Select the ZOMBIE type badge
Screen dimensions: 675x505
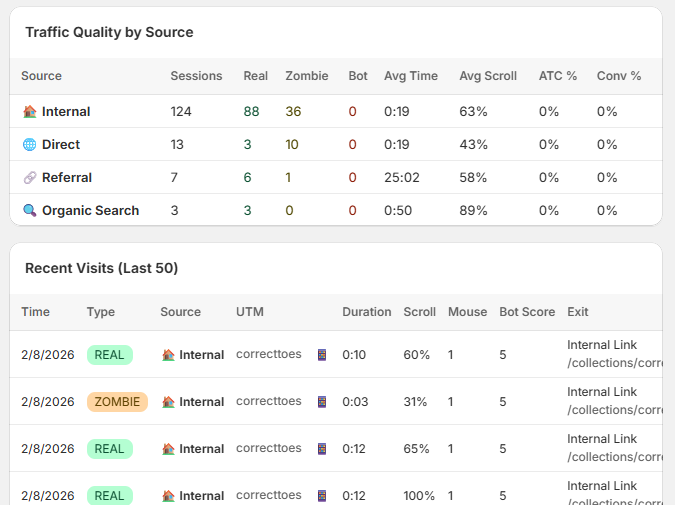click(117, 402)
